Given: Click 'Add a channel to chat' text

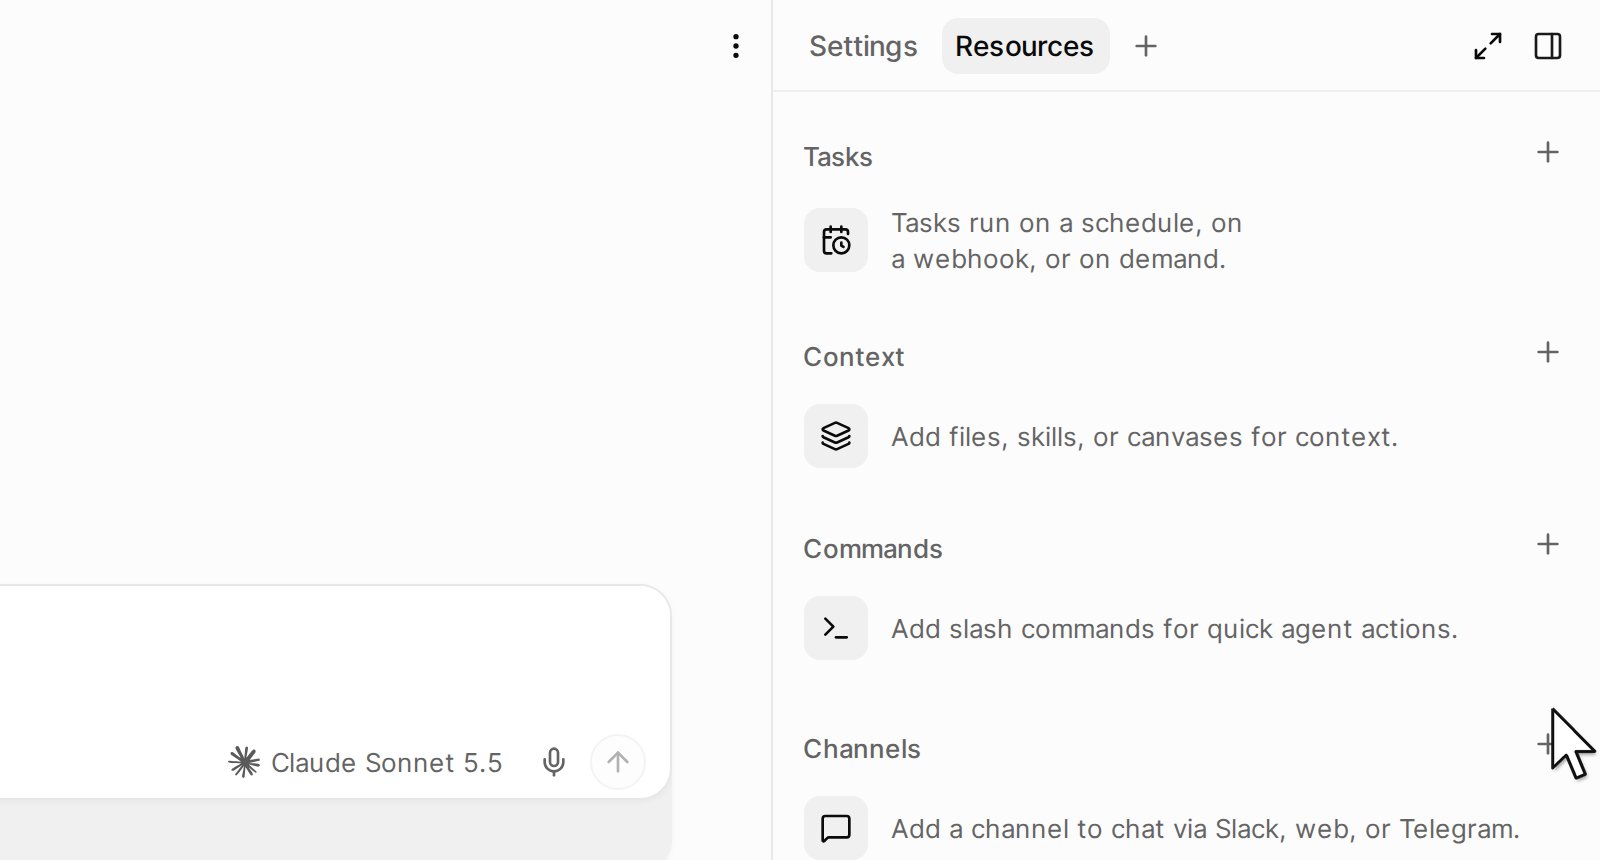Looking at the screenshot, I should coord(1206,829).
